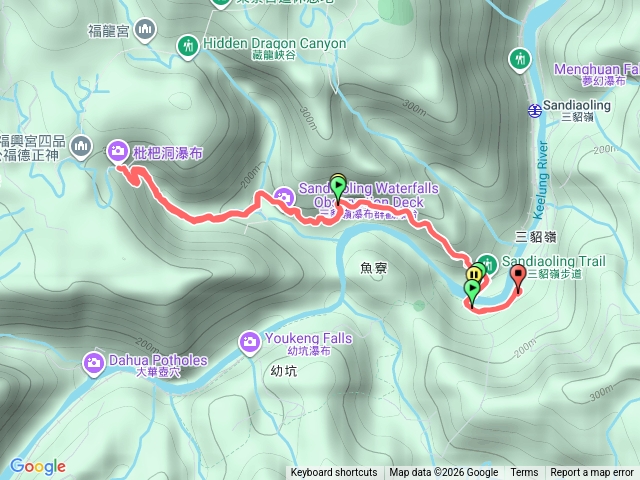Image resolution: width=640 pixels, height=480 pixels.
Task: Select the Dahua Potholes camera marker
Action: click(x=93, y=363)
